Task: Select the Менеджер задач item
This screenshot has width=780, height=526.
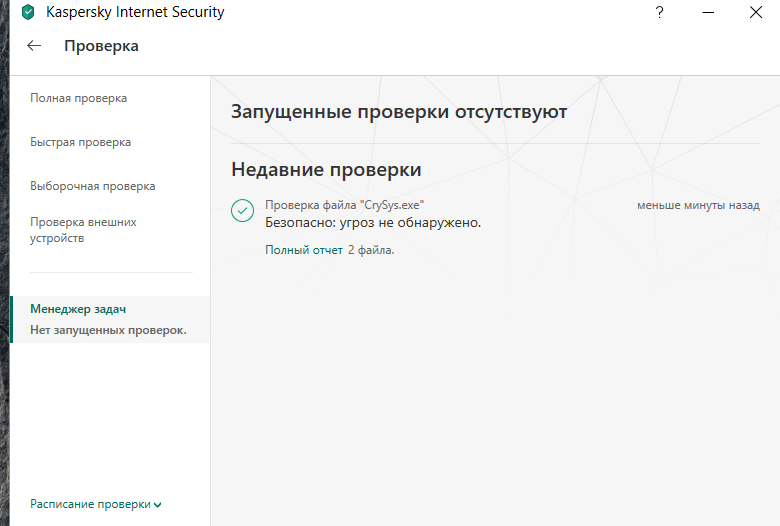Action: click(x=79, y=309)
